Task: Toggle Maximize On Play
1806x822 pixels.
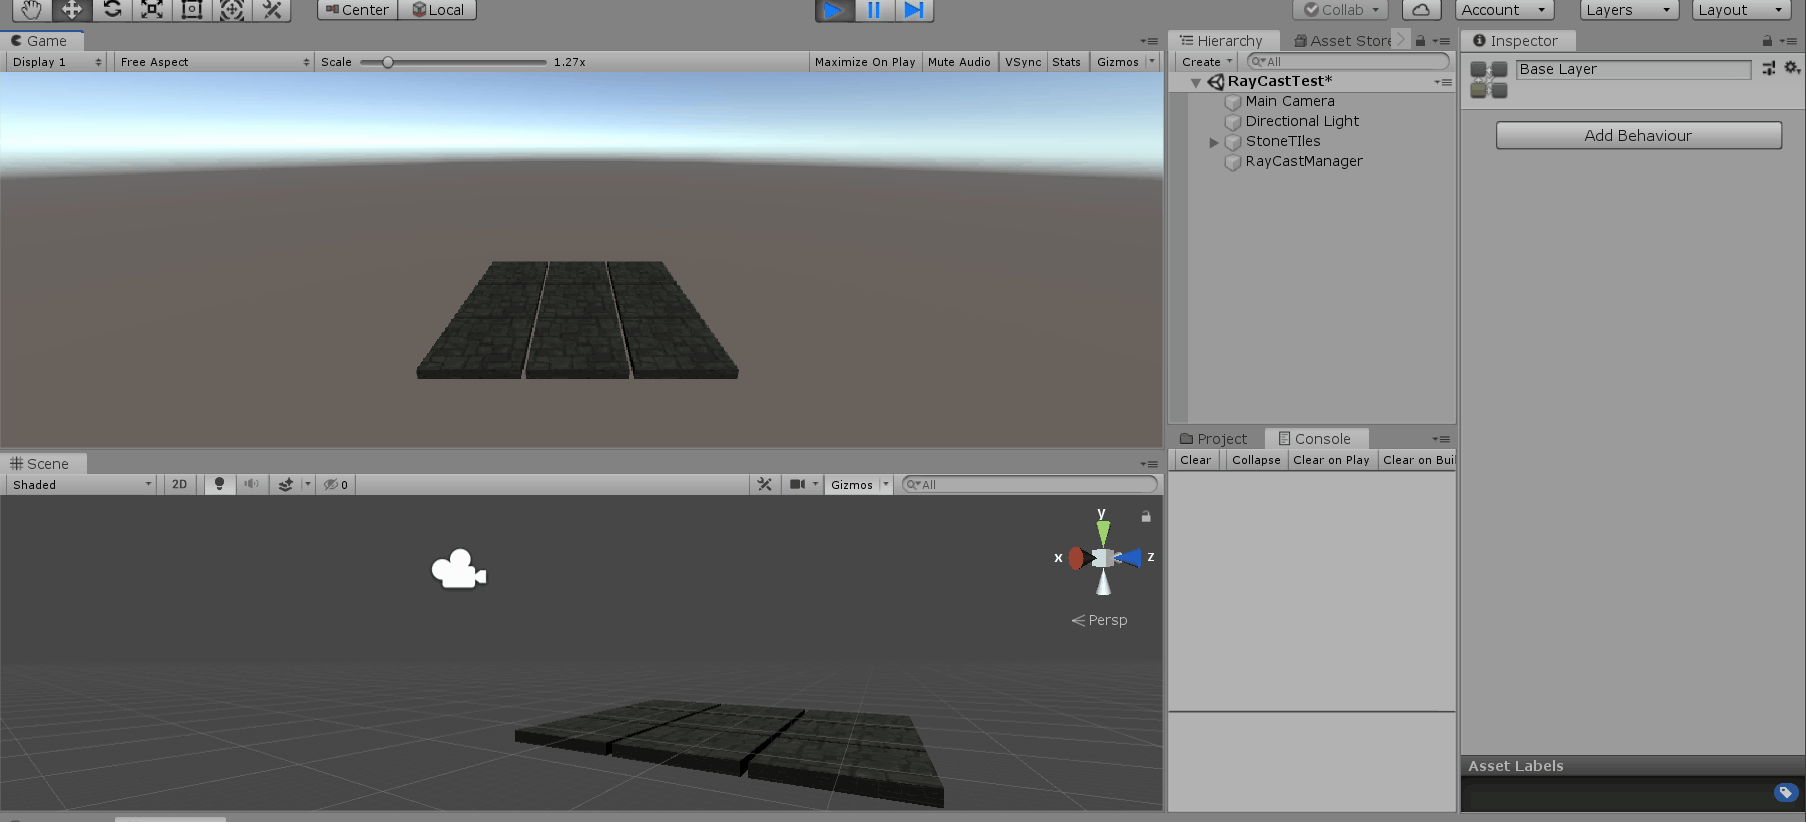Action: [864, 62]
